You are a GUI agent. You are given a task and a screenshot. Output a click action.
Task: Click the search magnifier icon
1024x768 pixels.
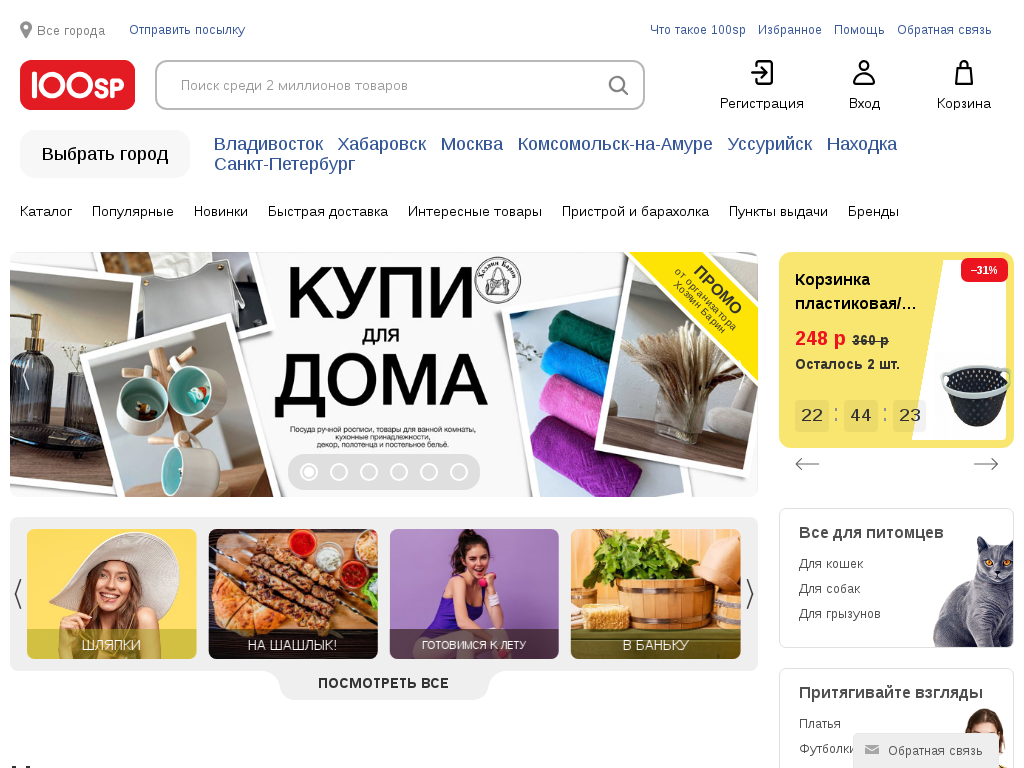[x=618, y=85]
